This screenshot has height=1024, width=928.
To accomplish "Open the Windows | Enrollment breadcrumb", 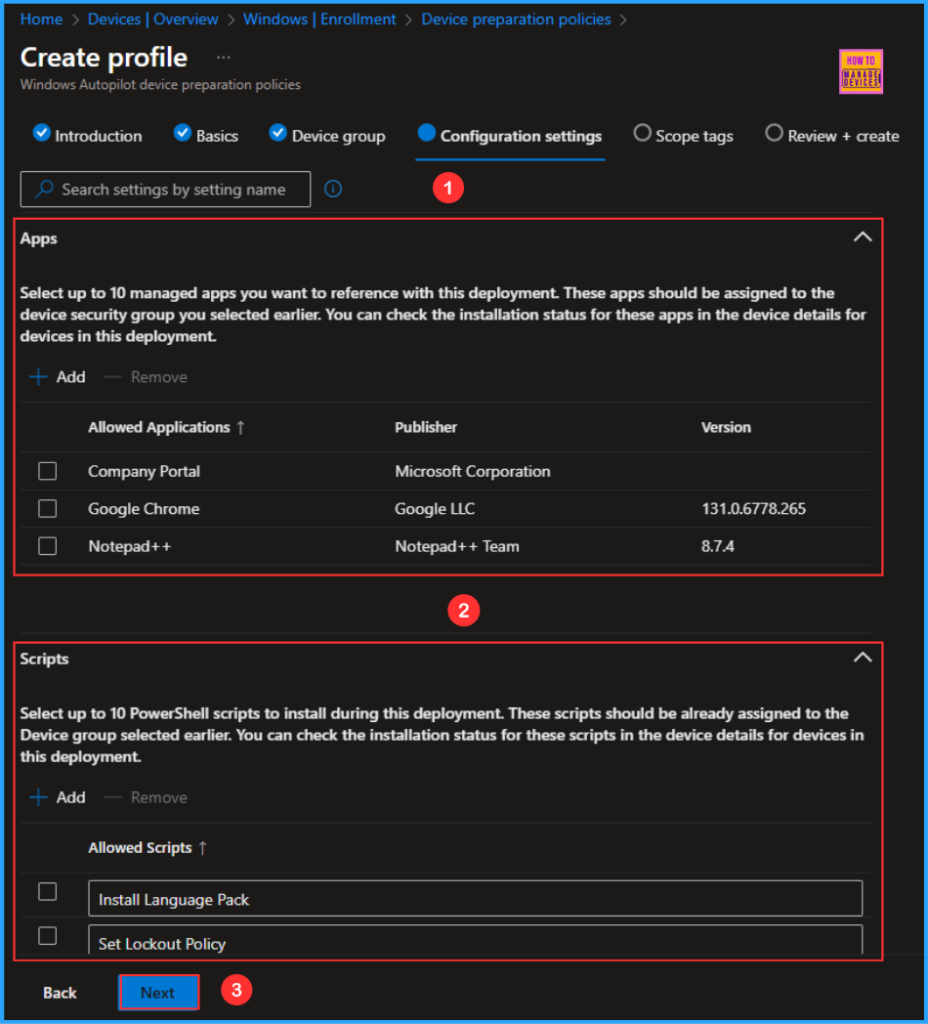I will pos(319,20).
